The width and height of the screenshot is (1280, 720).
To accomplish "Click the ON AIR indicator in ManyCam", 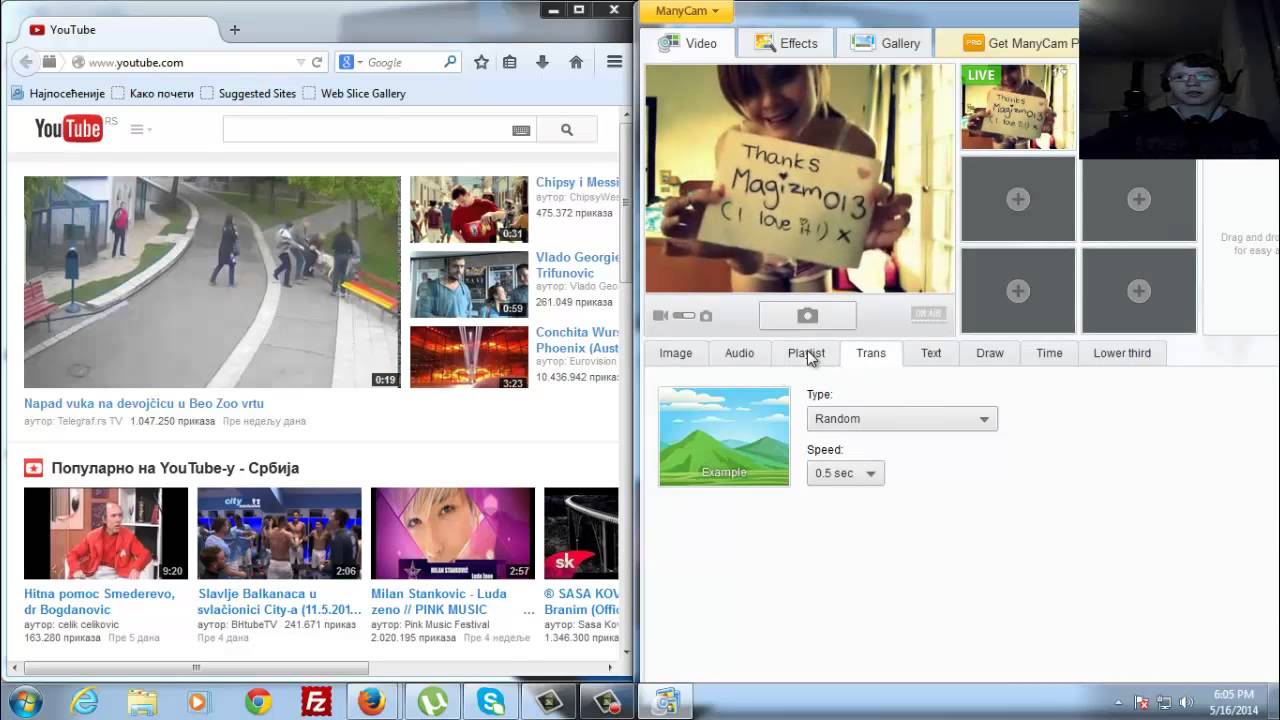I will pos(928,314).
